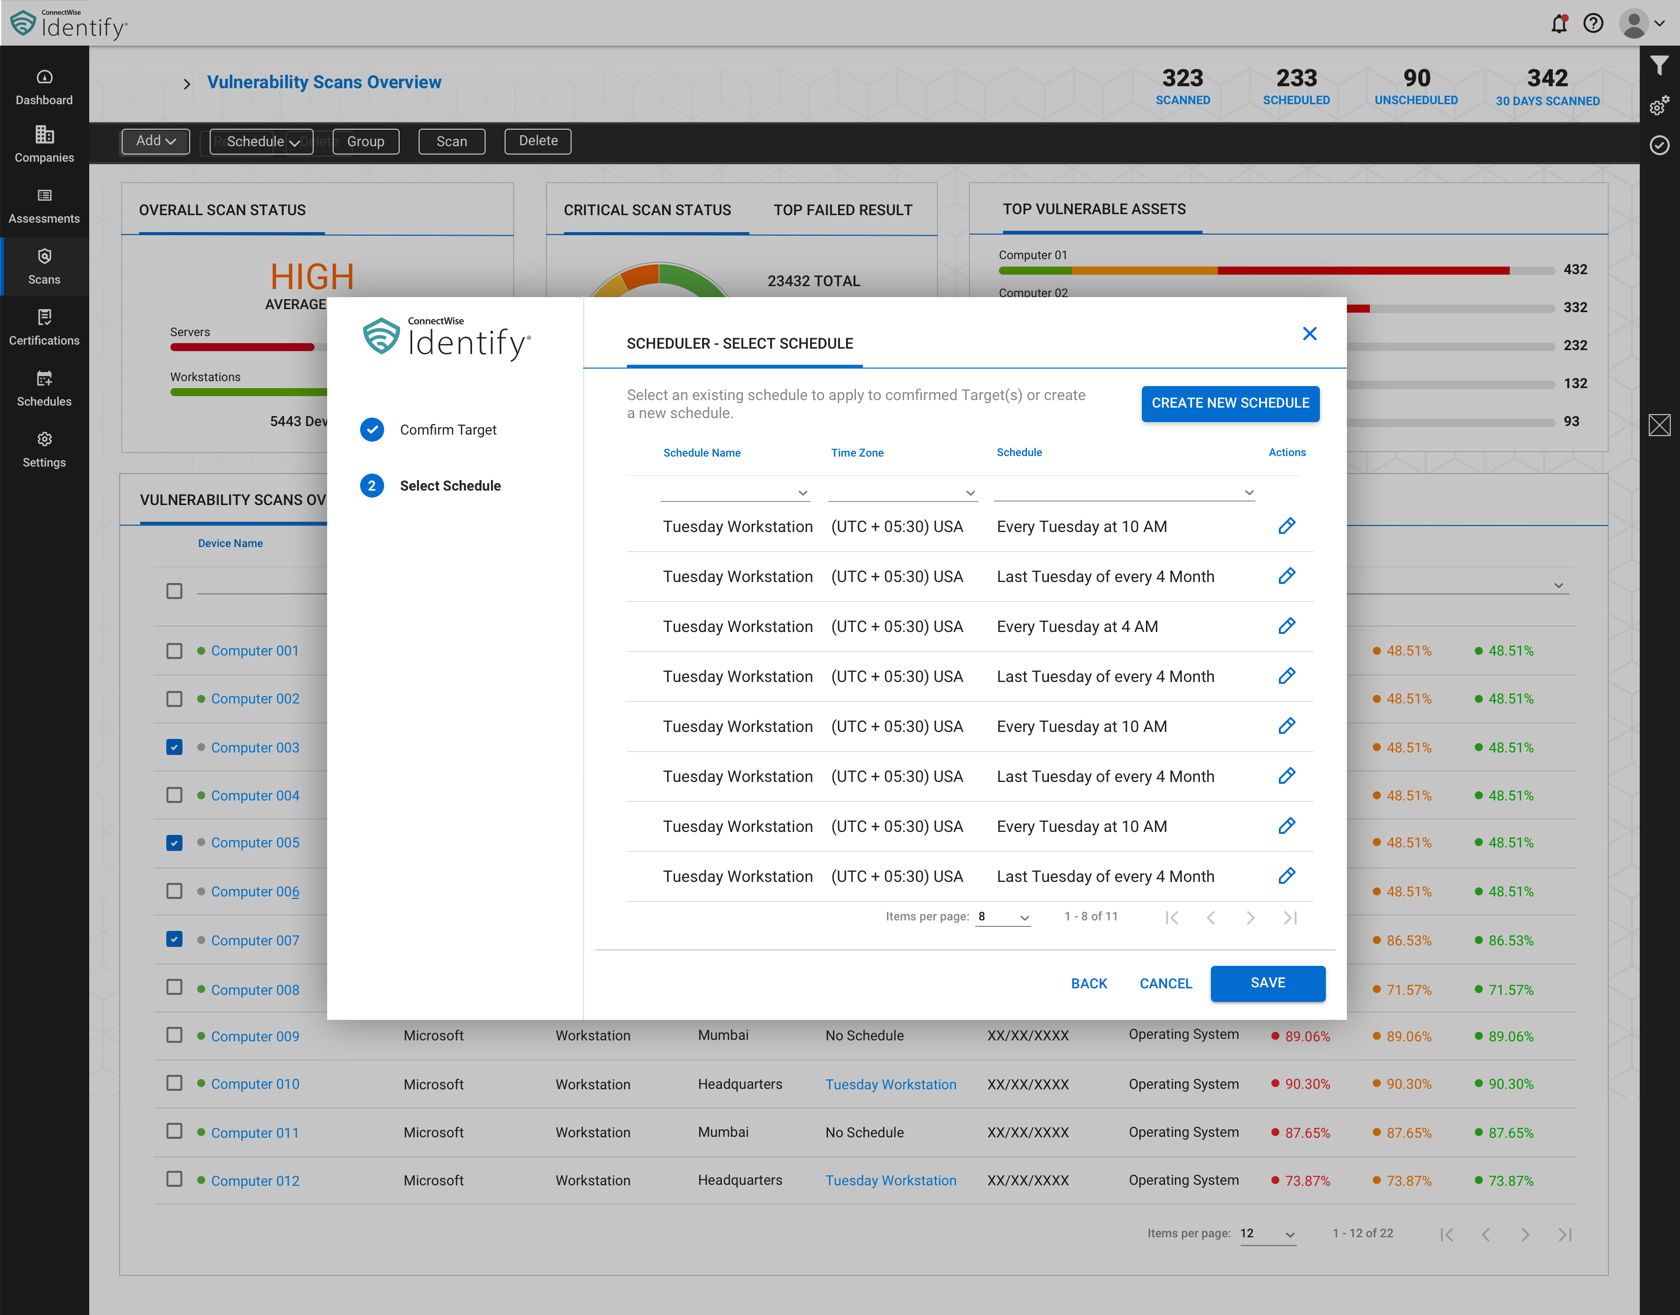
Task: Open Assessments in sidebar
Action: click(x=44, y=206)
